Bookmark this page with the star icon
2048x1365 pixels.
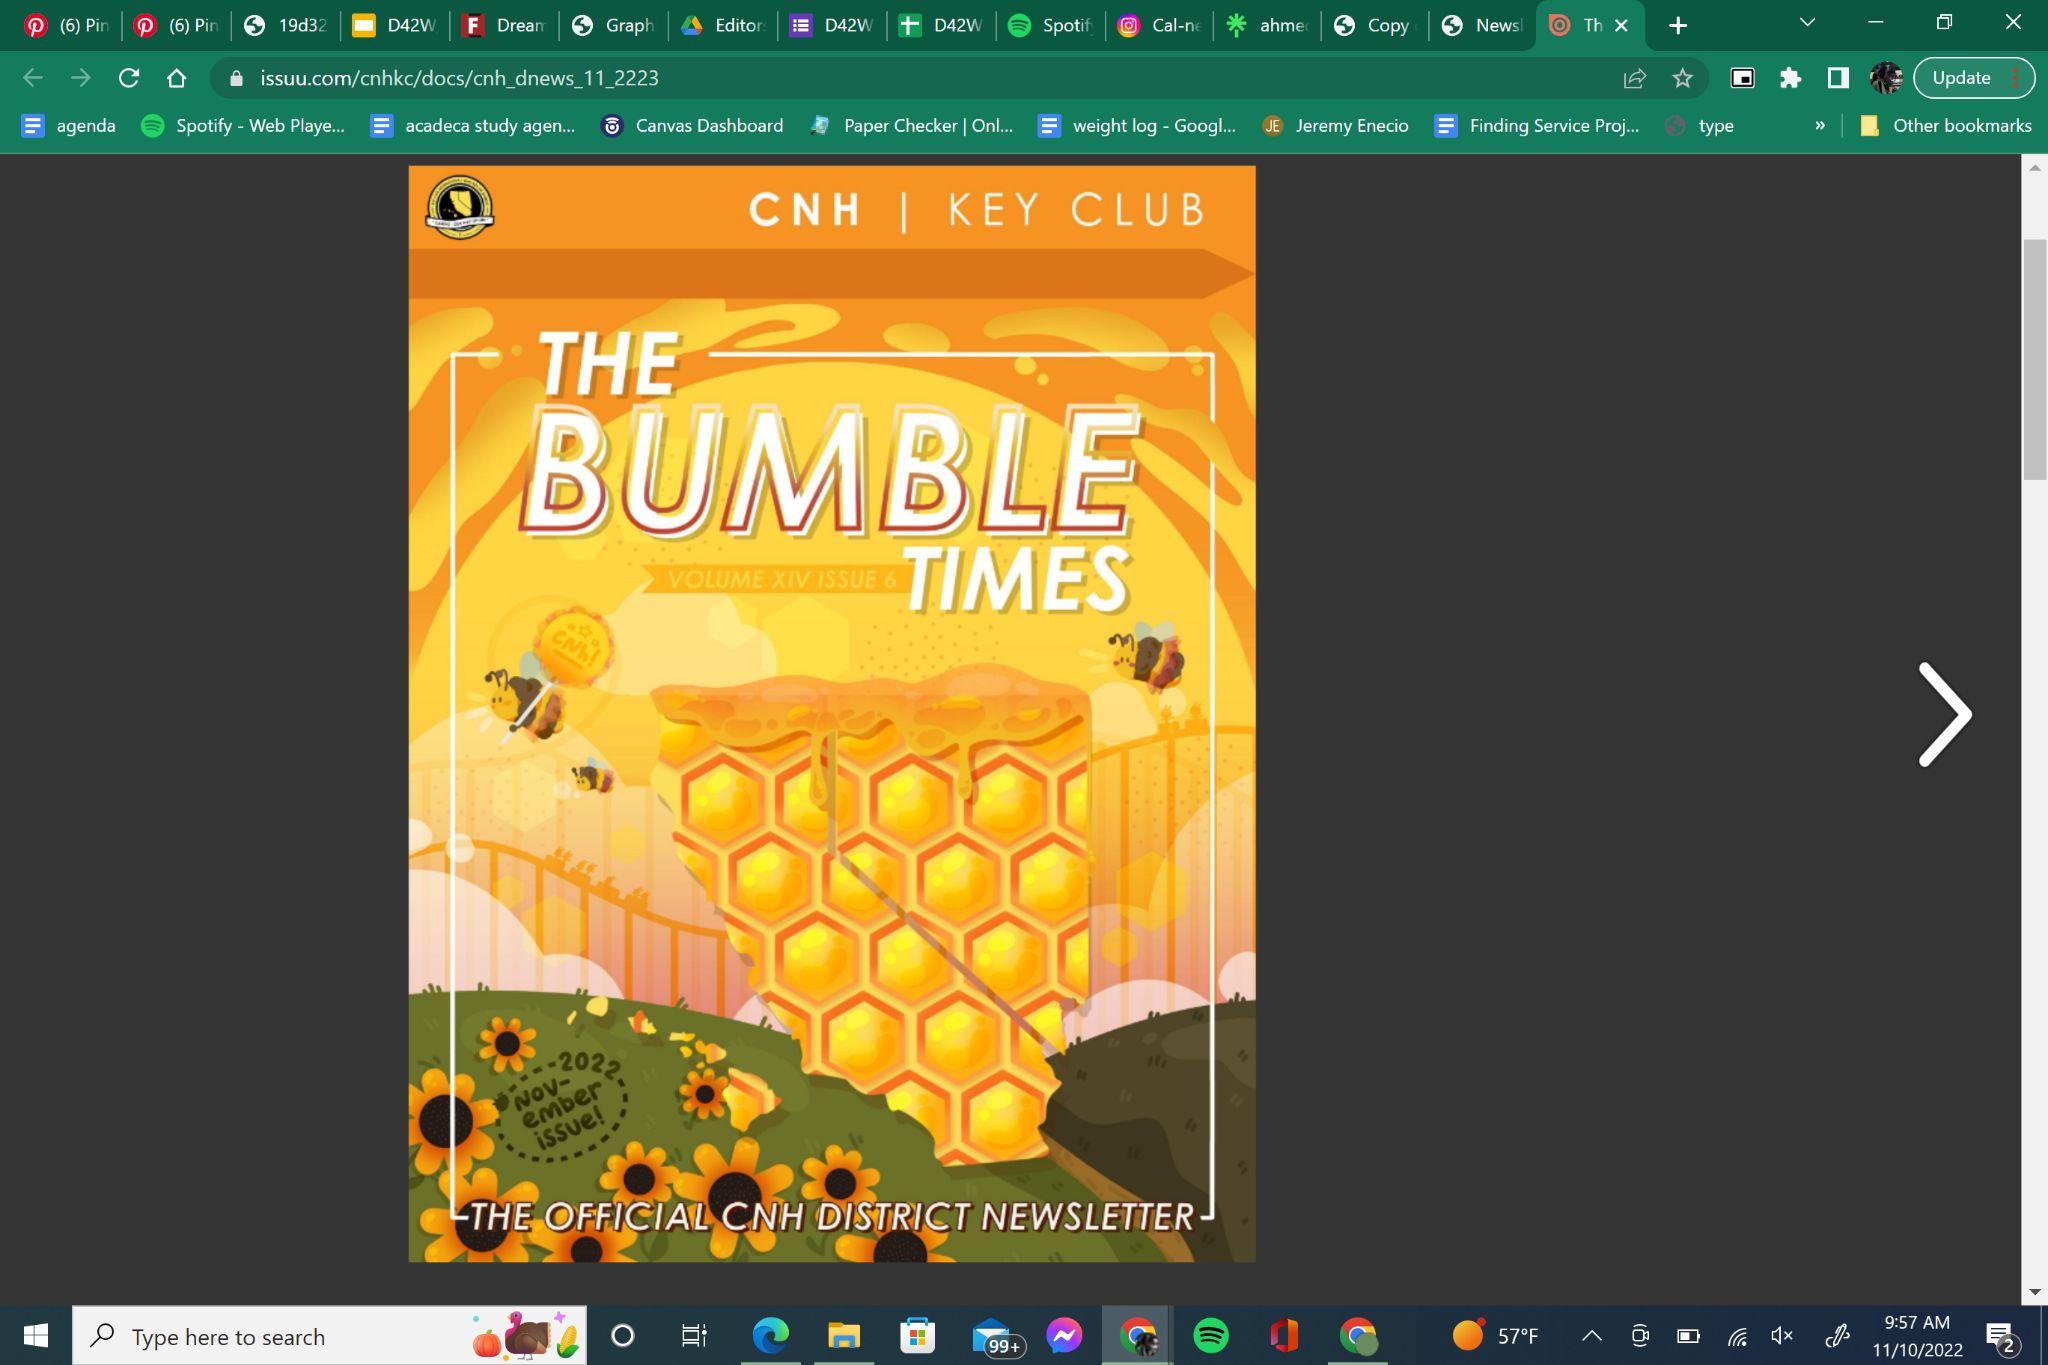coord(1682,78)
